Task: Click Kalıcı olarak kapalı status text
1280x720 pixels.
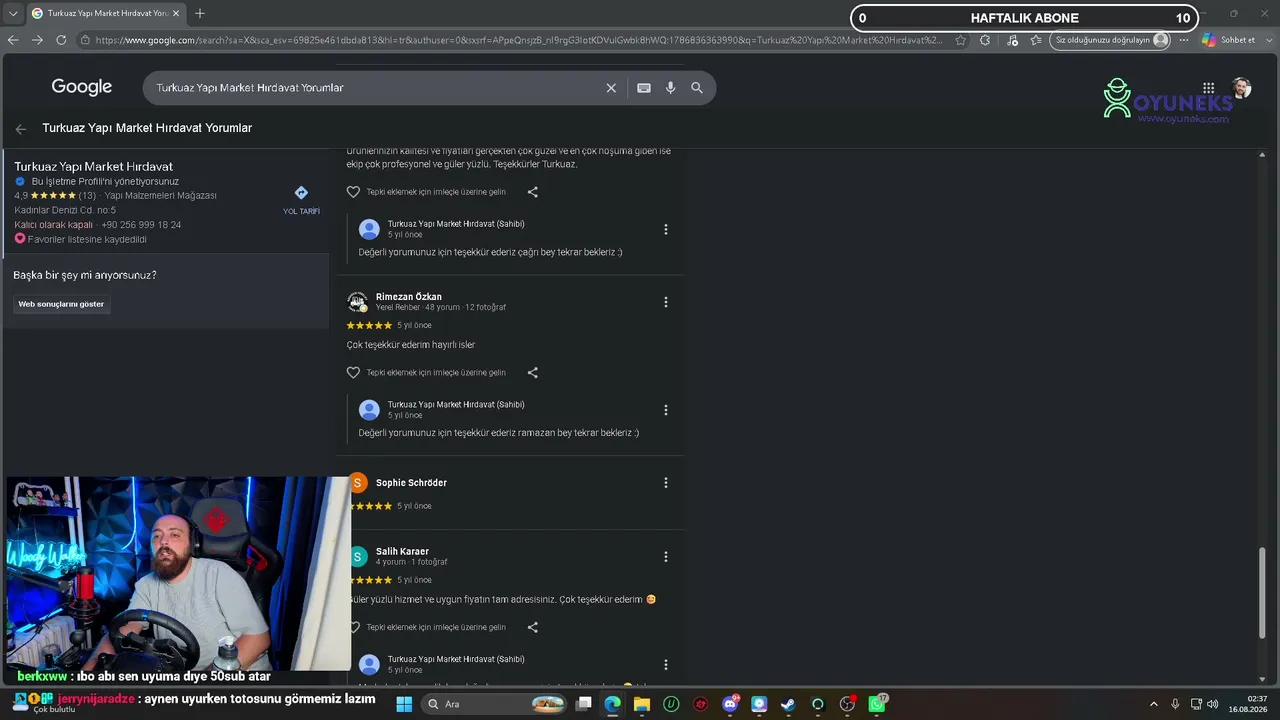Action: pyautogui.click(x=53, y=225)
